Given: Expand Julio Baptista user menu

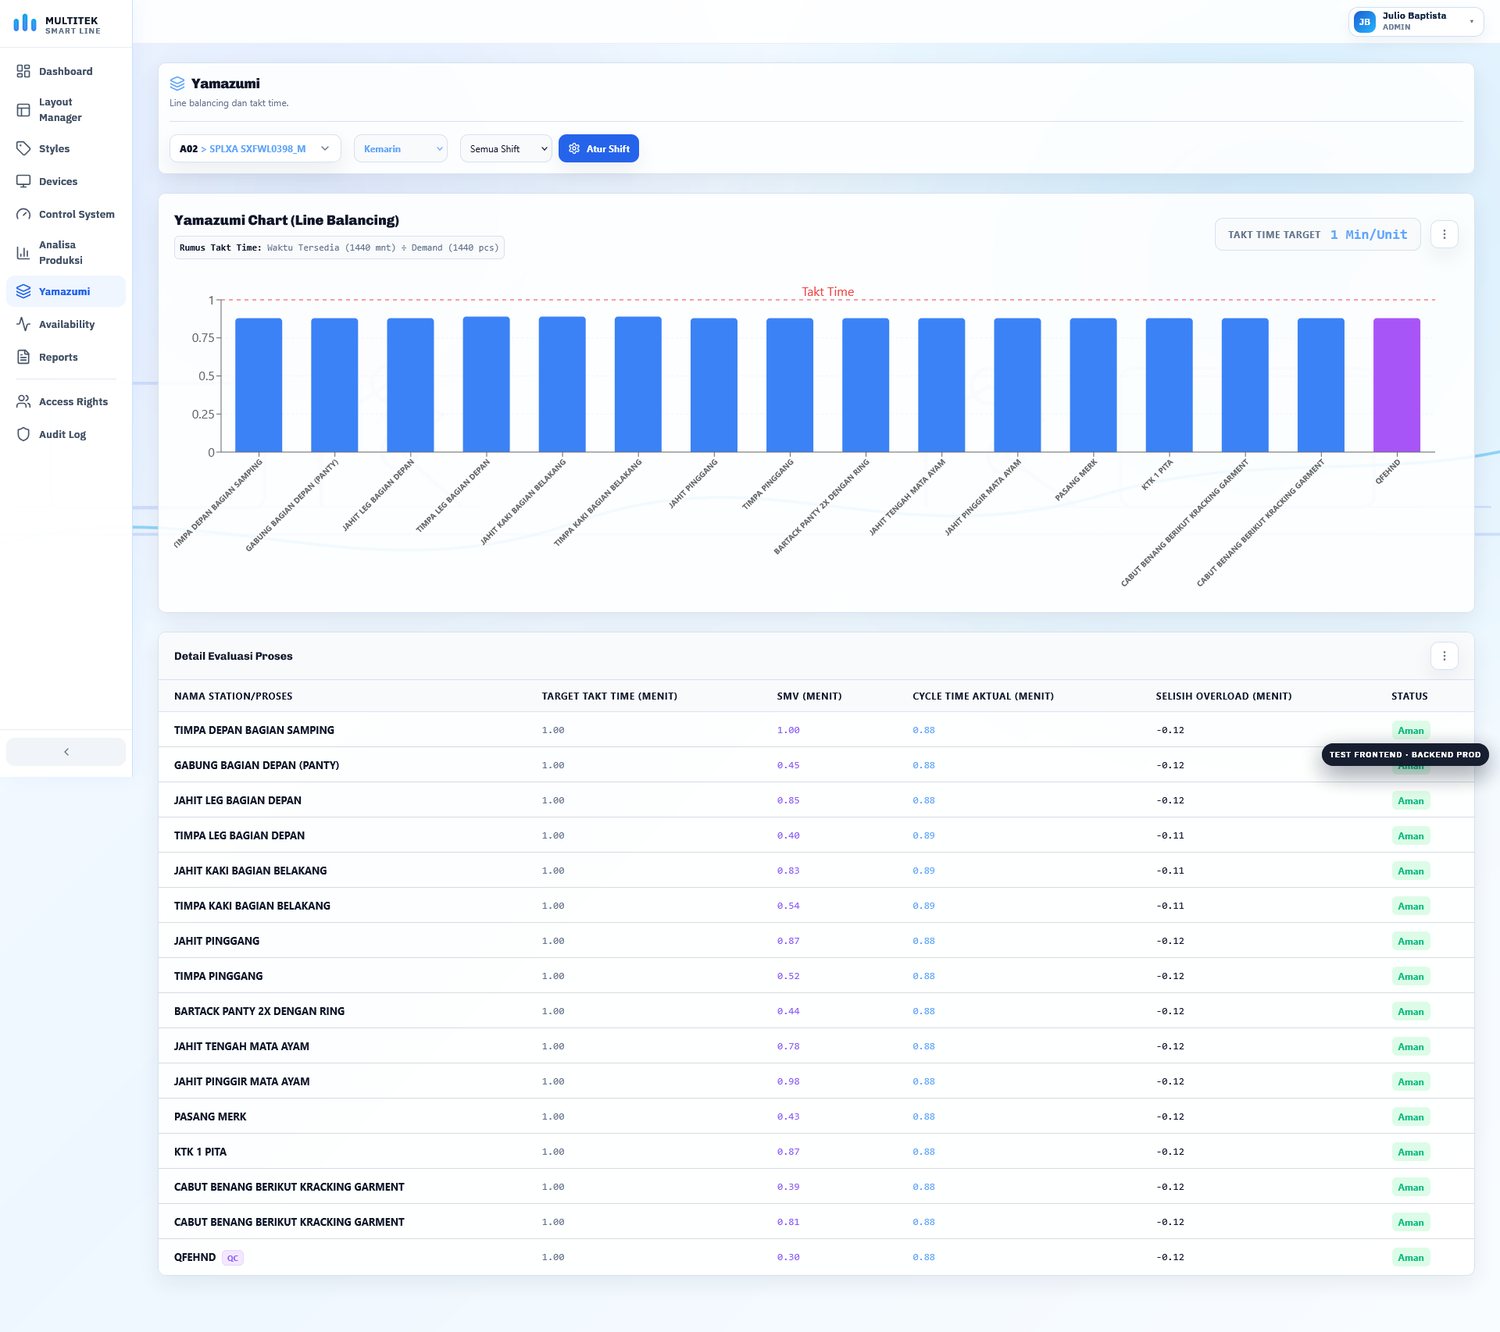Looking at the screenshot, I should 1416,22.
